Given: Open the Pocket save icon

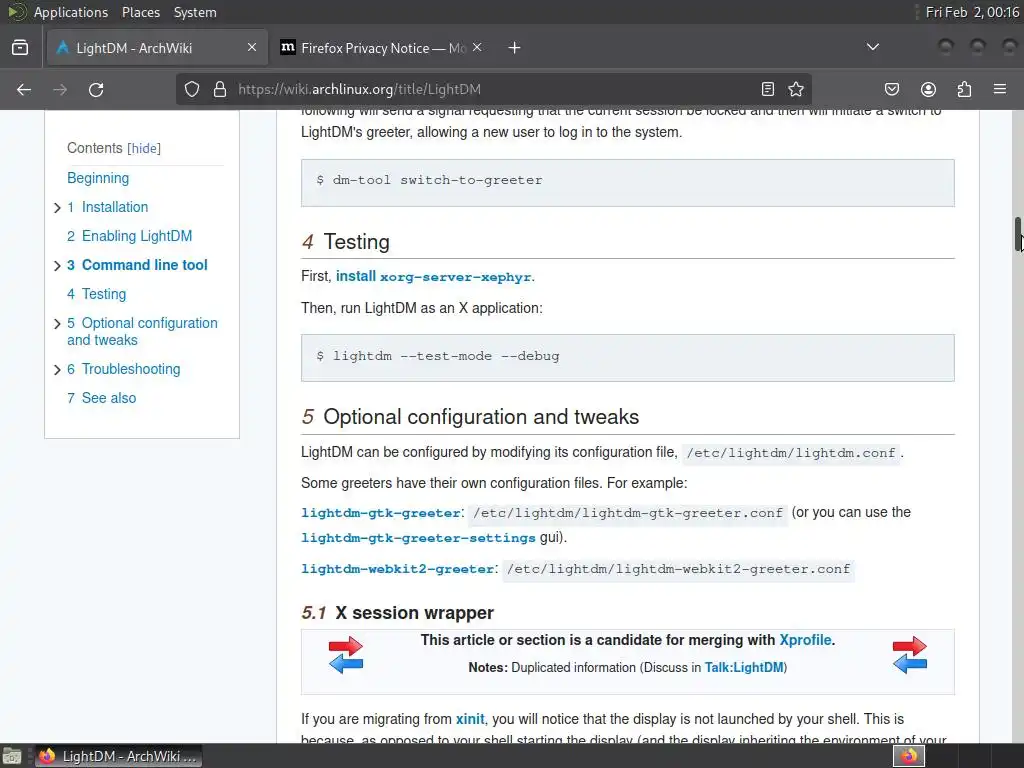Looking at the screenshot, I should (891, 89).
